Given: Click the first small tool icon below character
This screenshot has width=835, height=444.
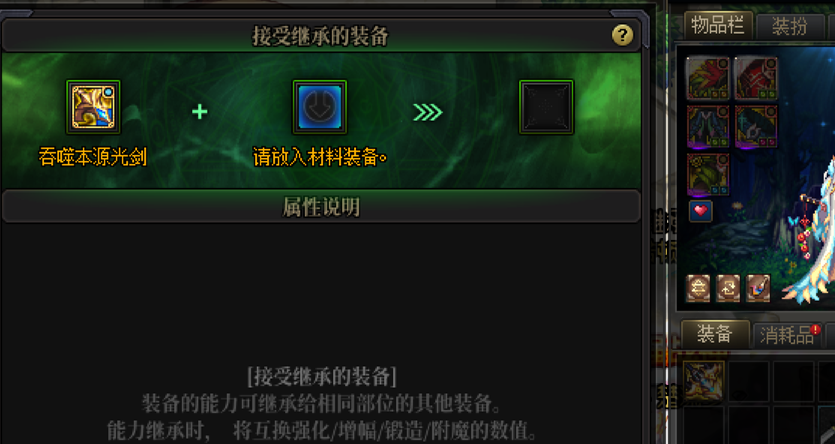Looking at the screenshot, I should (698, 288).
